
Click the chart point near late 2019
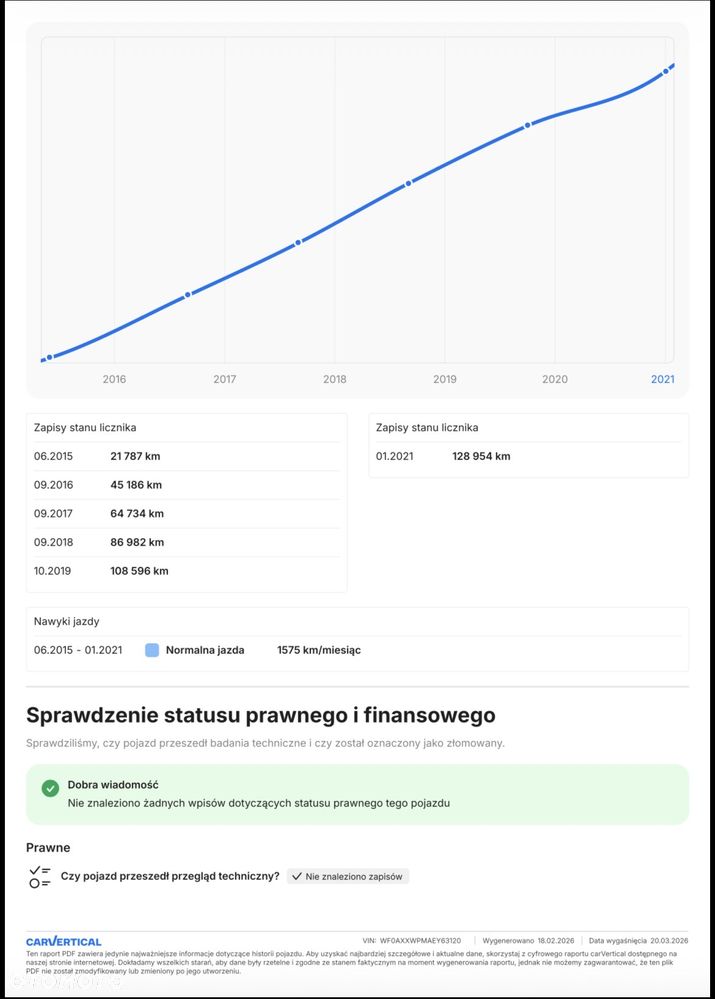(528, 125)
